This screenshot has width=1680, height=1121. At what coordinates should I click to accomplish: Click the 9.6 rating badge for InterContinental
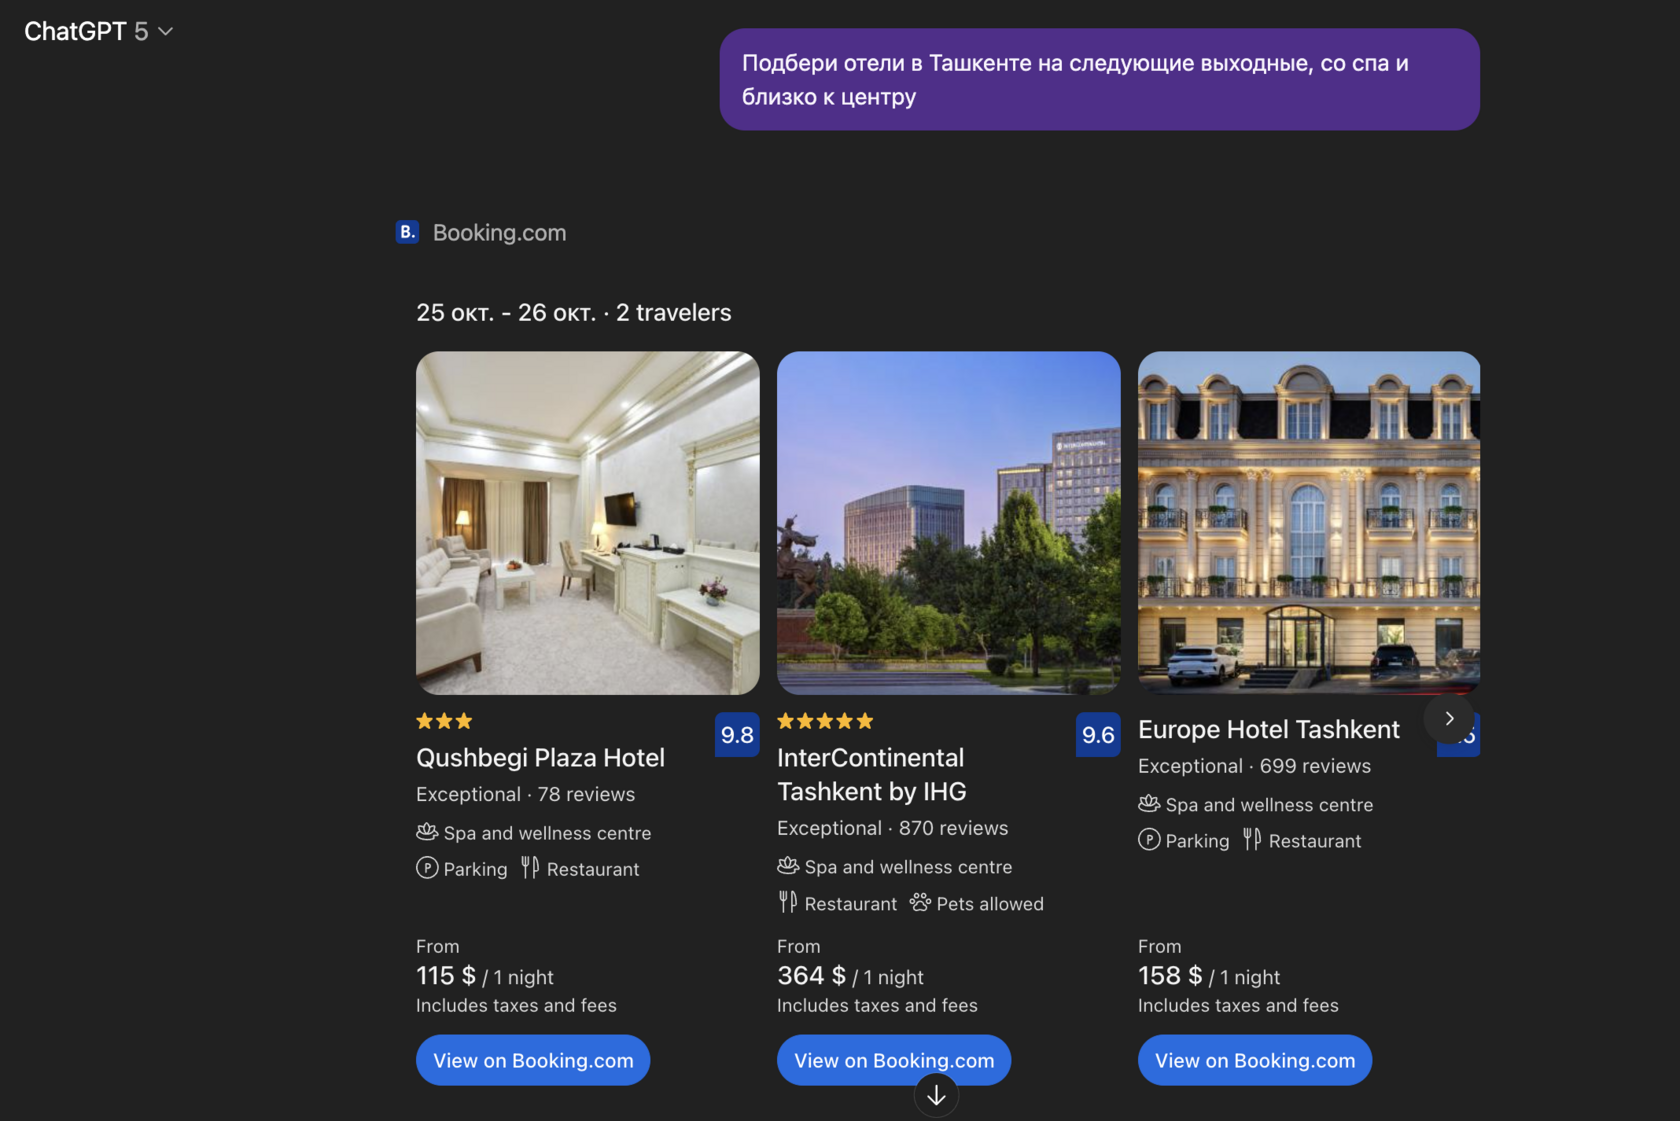point(1098,735)
